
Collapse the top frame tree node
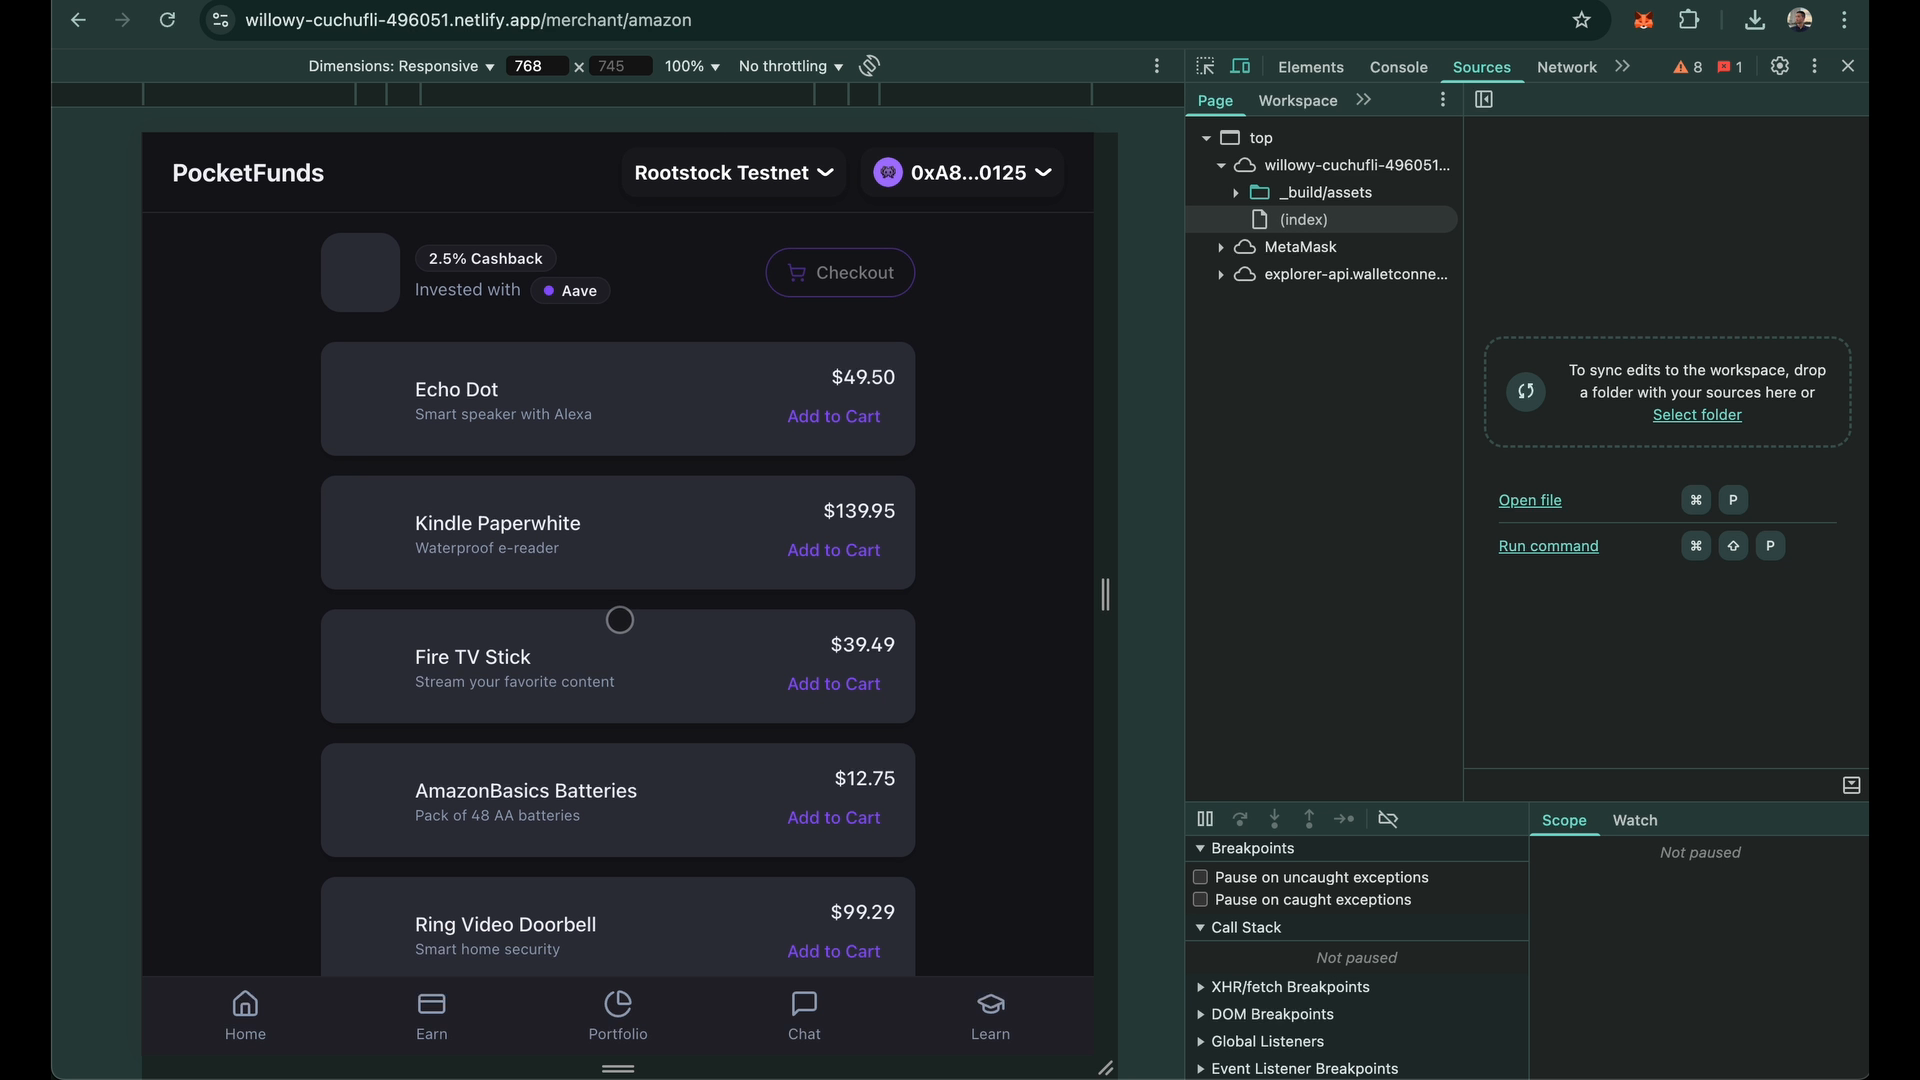click(1206, 138)
